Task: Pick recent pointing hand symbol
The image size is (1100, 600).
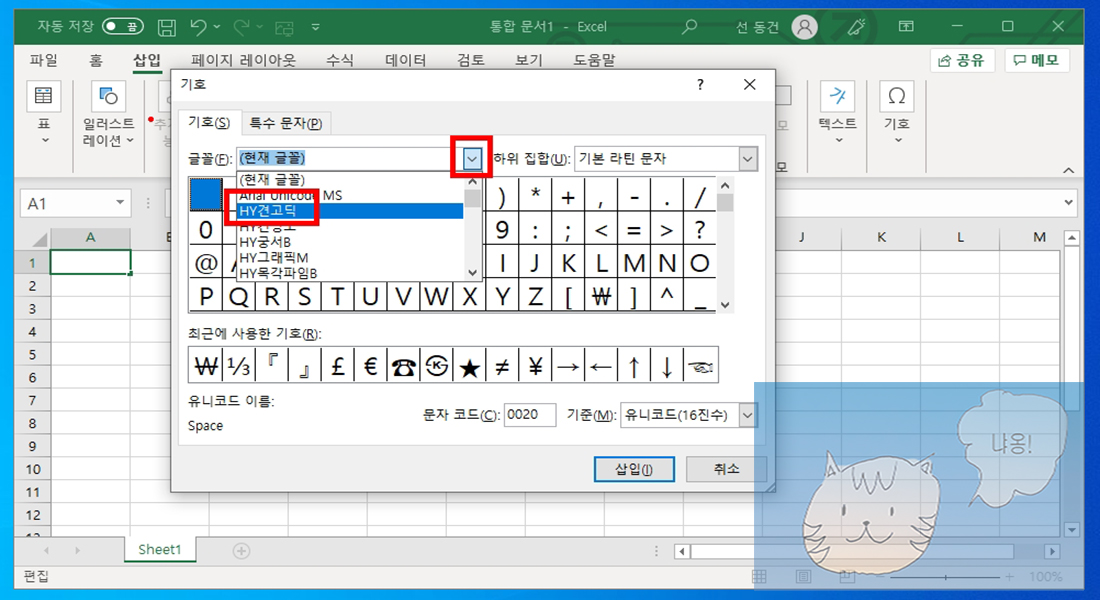Action: pos(700,365)
